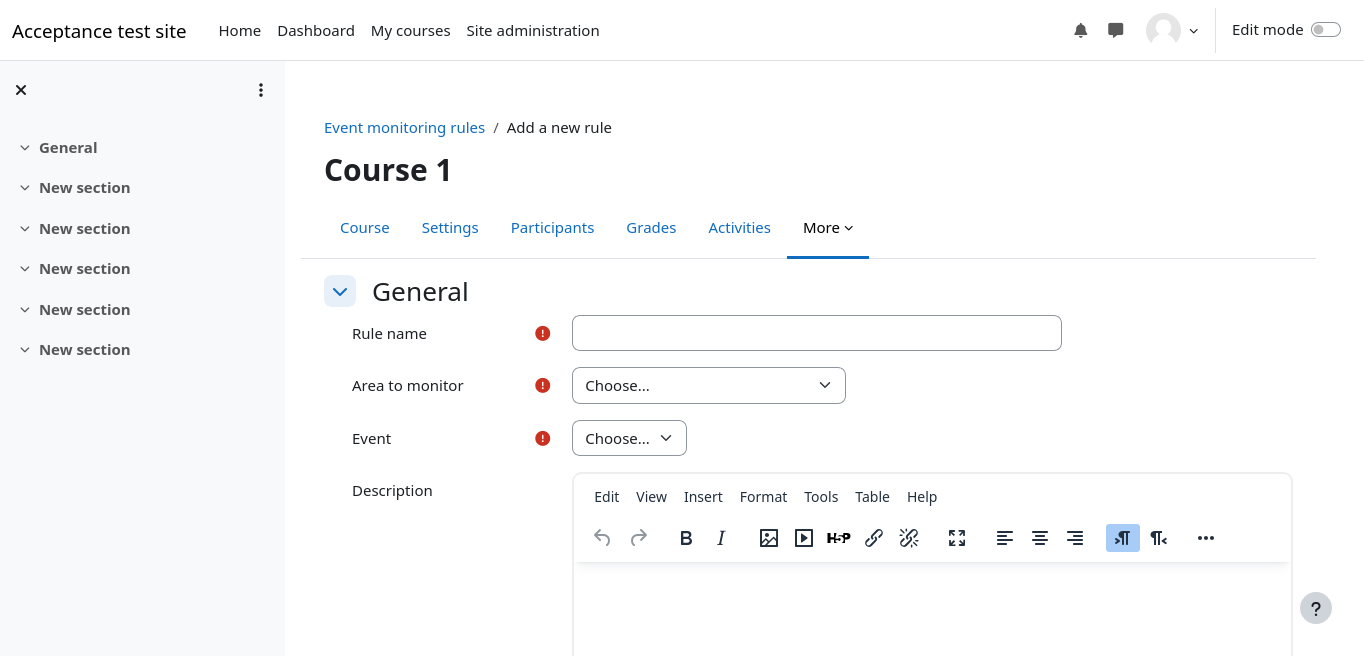Toggle fullscreen editor mode

coord(956,538)
